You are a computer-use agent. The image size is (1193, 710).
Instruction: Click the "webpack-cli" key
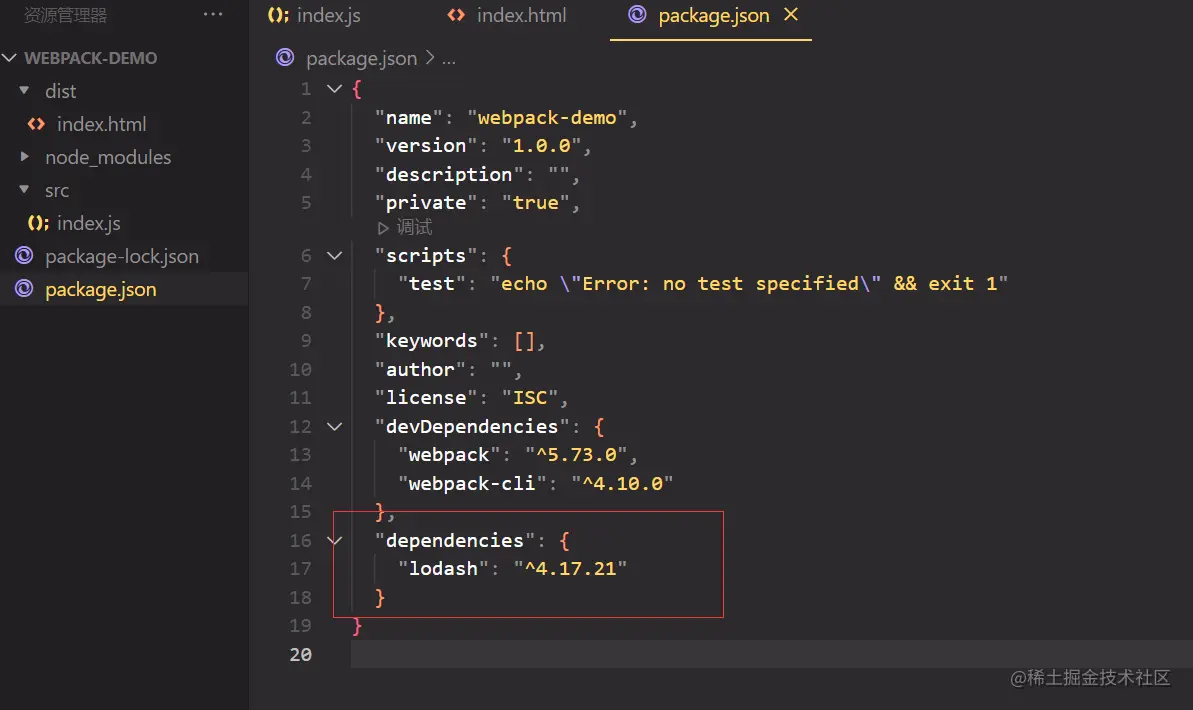tap(472, 483)
